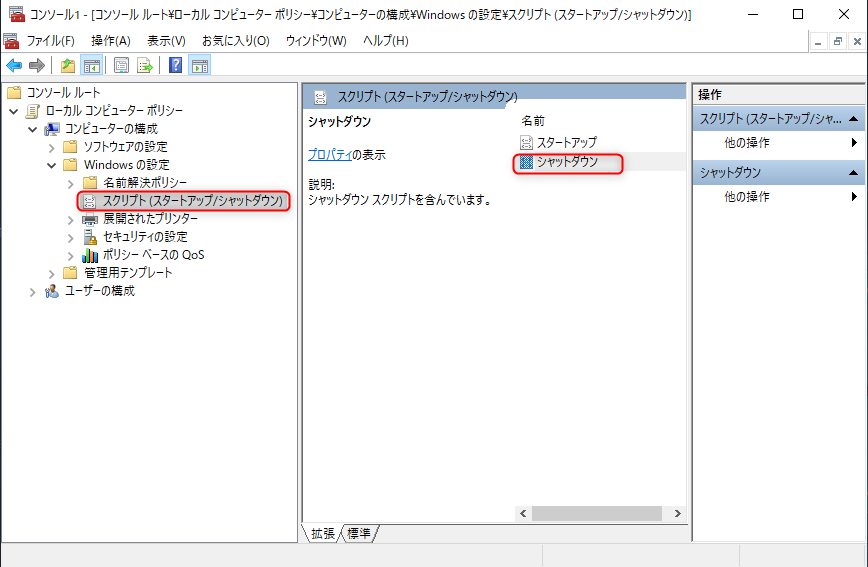868x567 pixels.
Task: Toggle action pane toolbar icon
Action: [x=199, y=65]
